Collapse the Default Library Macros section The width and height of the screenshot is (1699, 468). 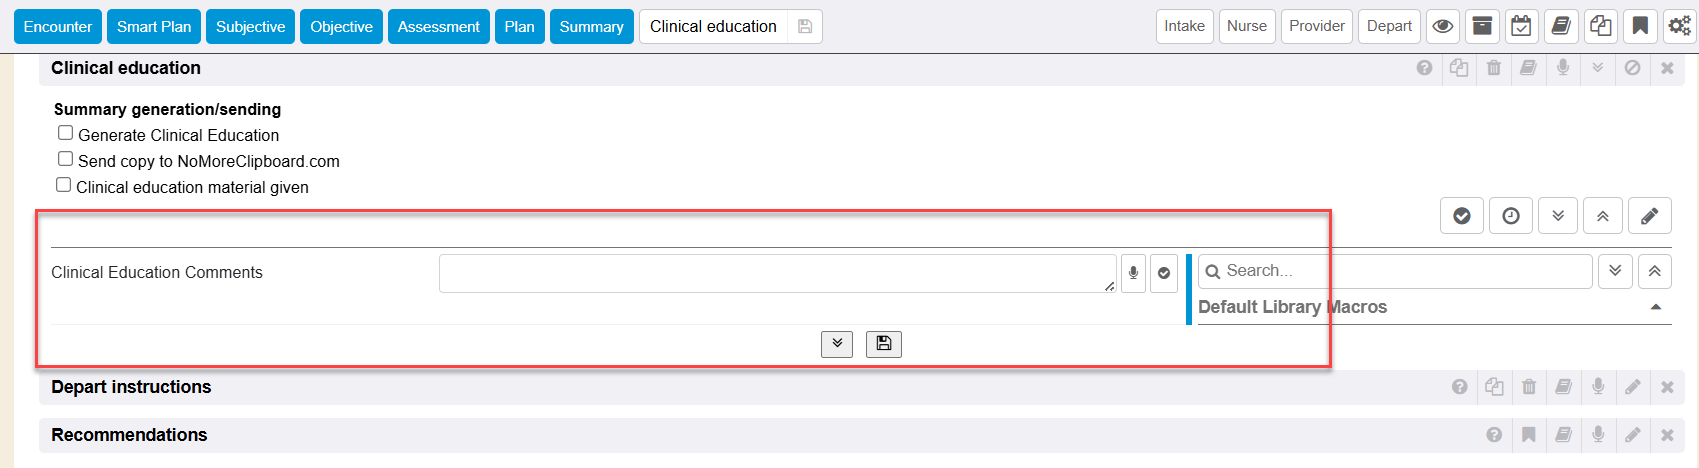tap(1655, 307)
